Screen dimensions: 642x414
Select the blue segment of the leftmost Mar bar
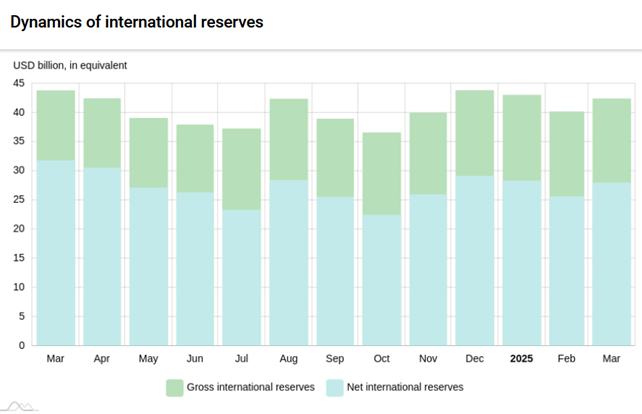pos(56,252)
